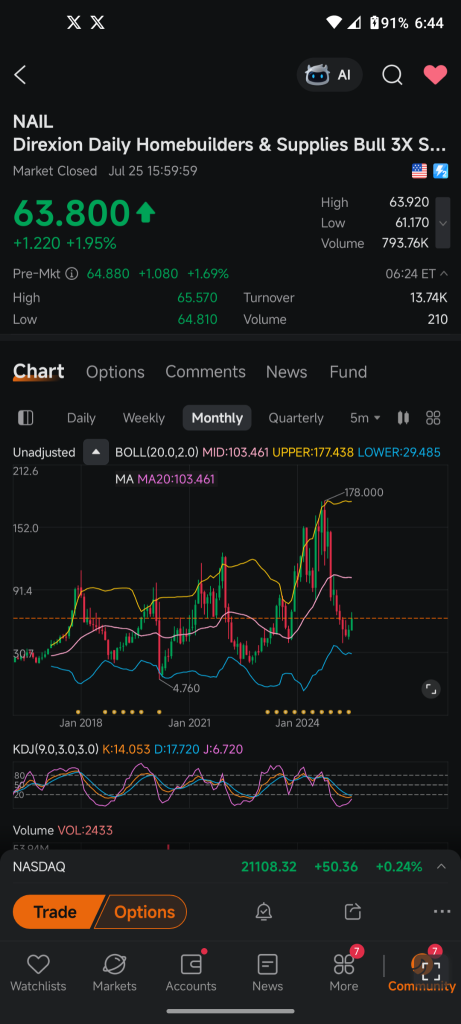Tap the Volume 793.76K value

click(x=405, y=244)
